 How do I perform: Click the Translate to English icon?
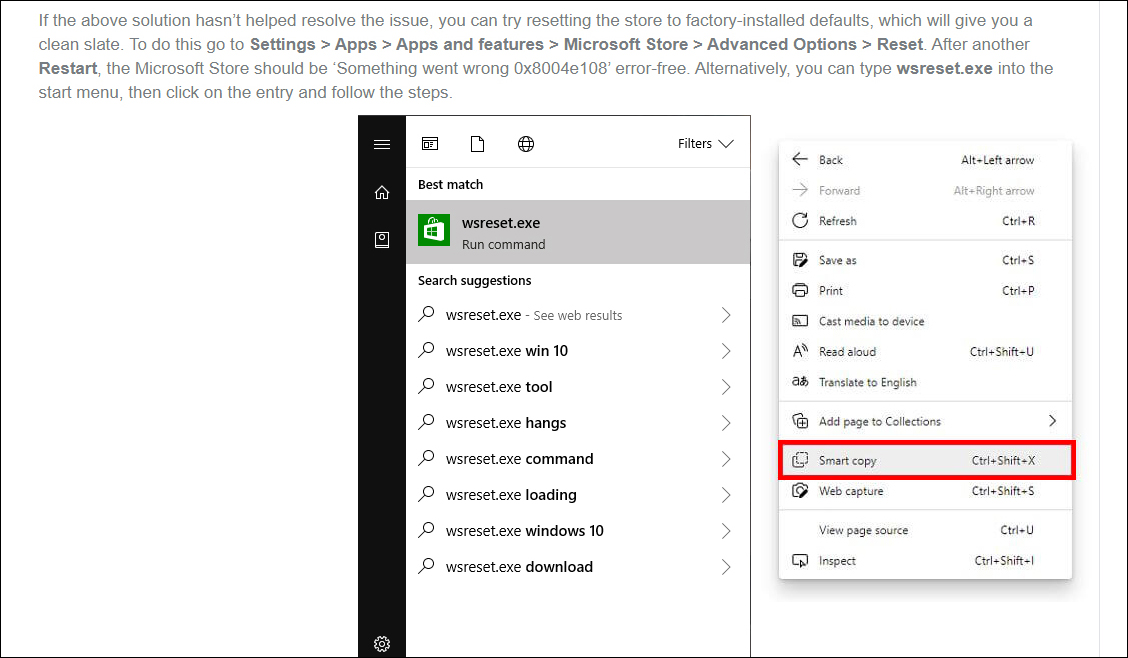[800, 382]
